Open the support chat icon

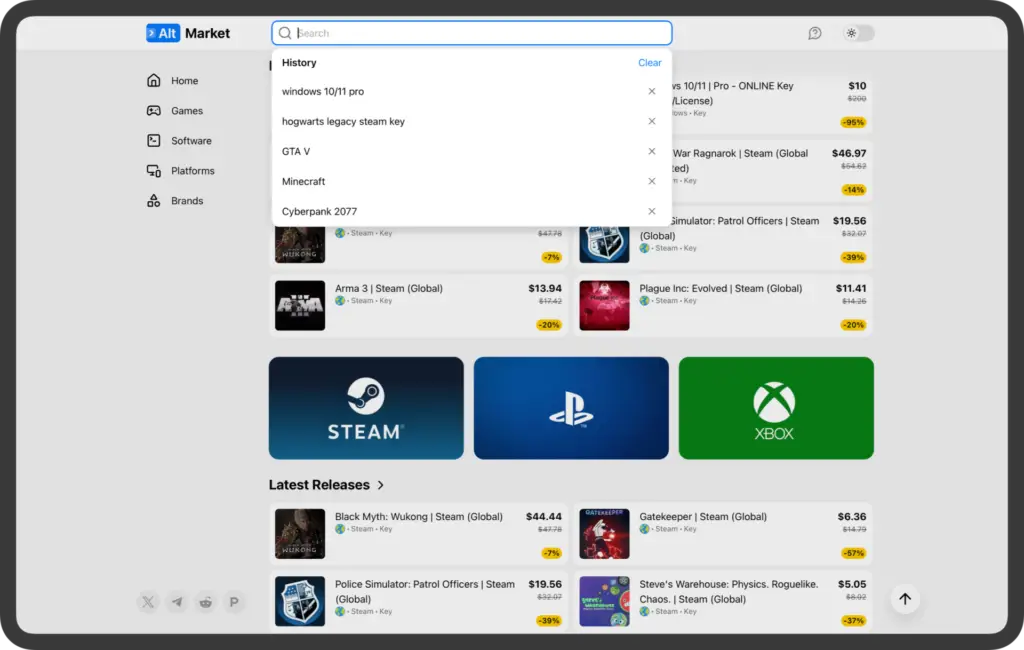pos(814,33)
